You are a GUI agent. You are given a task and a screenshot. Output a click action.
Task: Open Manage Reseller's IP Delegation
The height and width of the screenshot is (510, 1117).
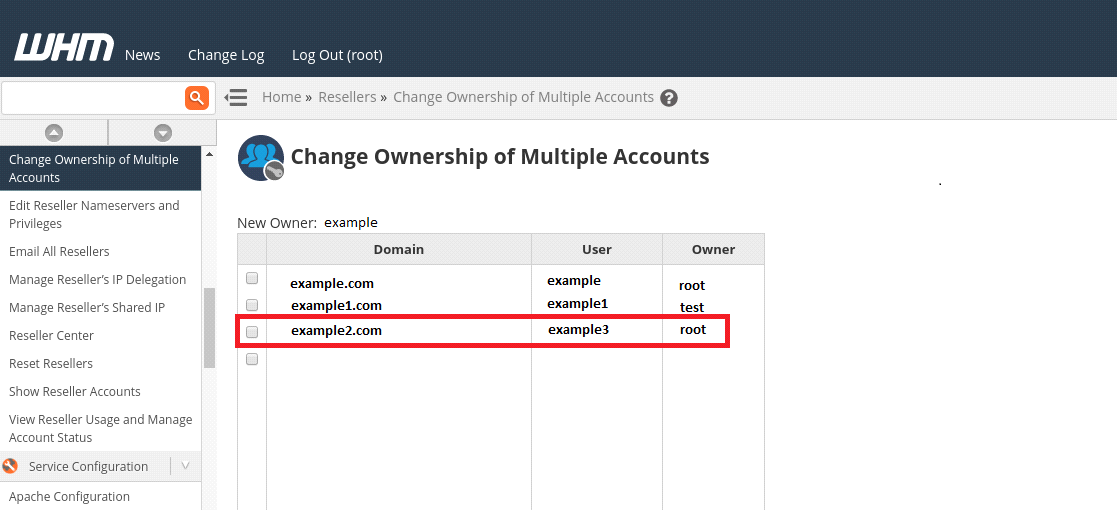[100, 279]
